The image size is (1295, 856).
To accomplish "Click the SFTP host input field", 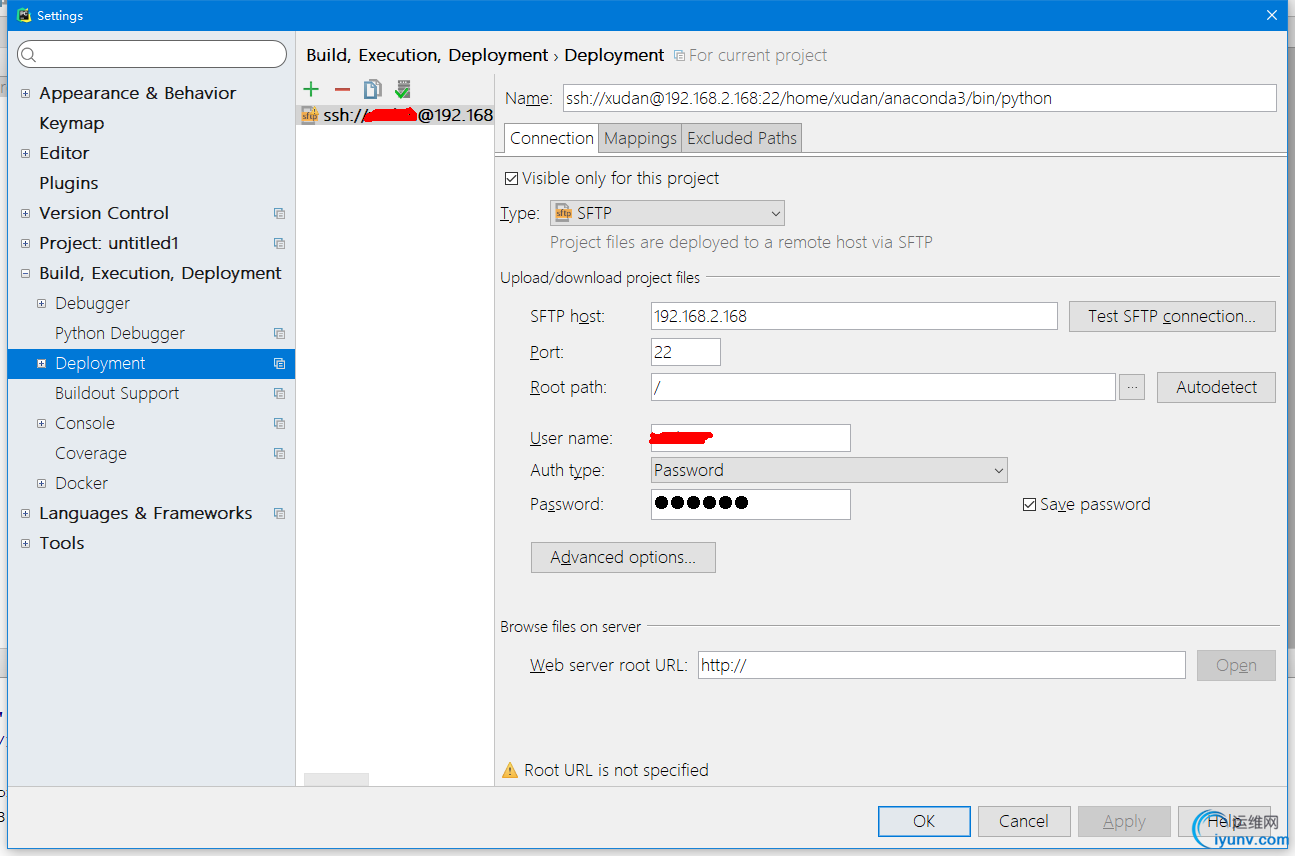I will [x=853, y=316].
